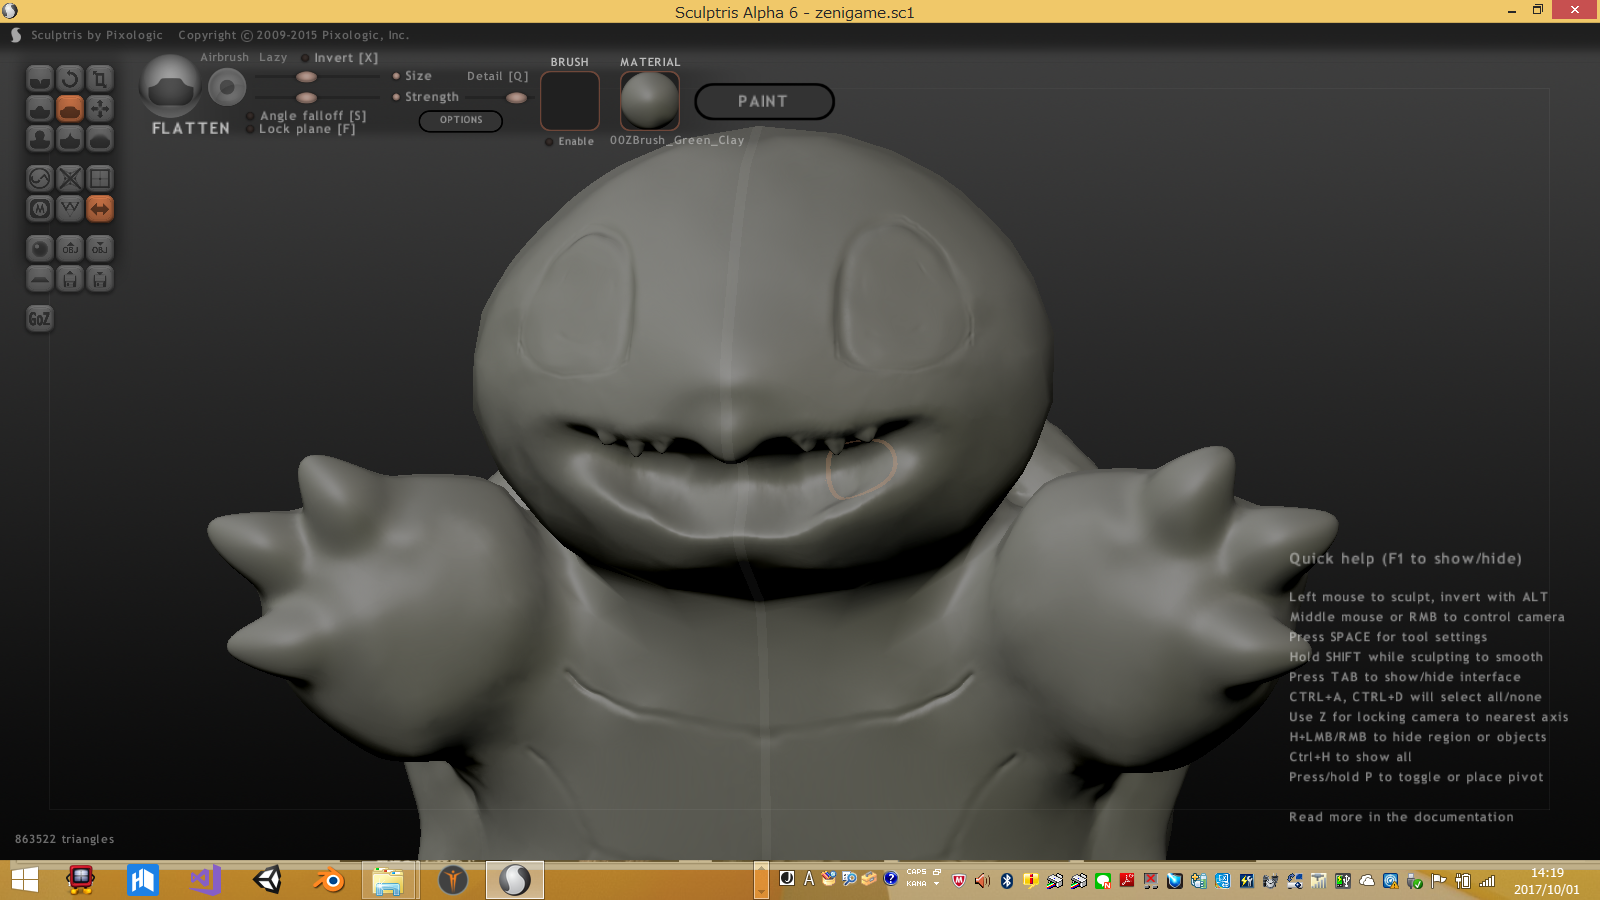Toggle the Size pressure dot
This screenshot has width=1600, height=900.
pos(396,76)
